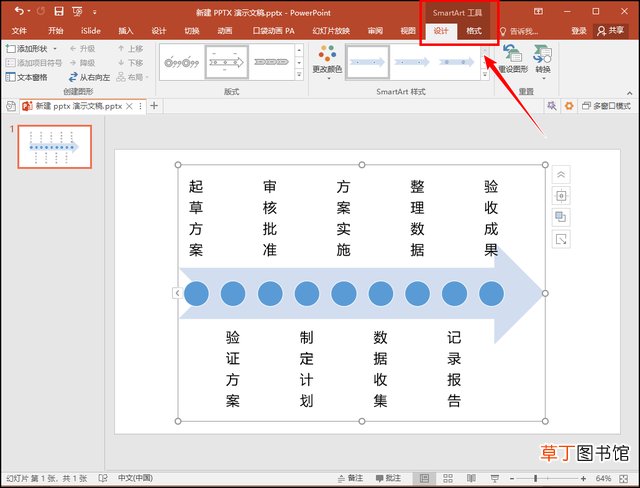Select the third SmartArt style thumbnail
The image size is (640, 488).
[456, 62]
